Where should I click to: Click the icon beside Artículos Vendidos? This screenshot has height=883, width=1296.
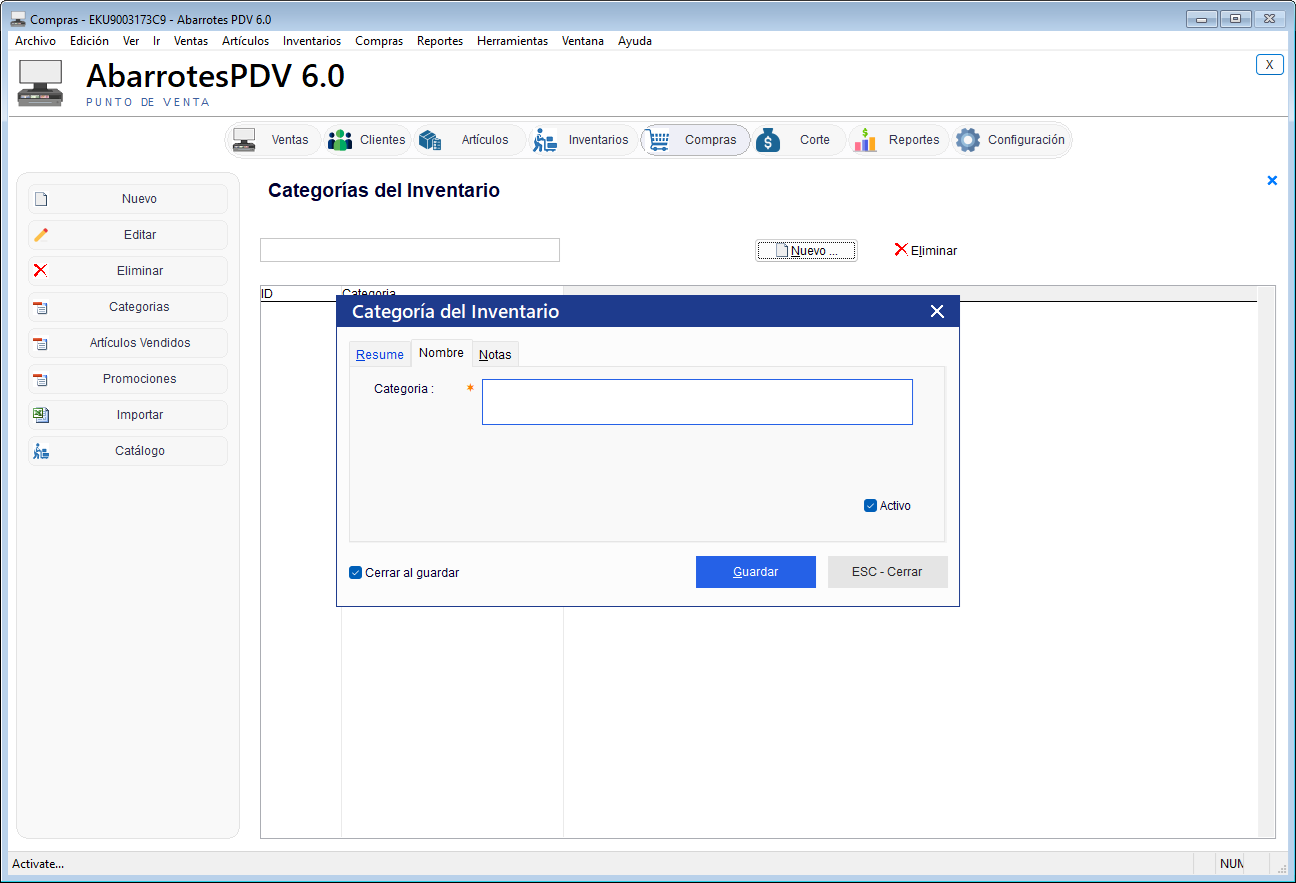41,343
